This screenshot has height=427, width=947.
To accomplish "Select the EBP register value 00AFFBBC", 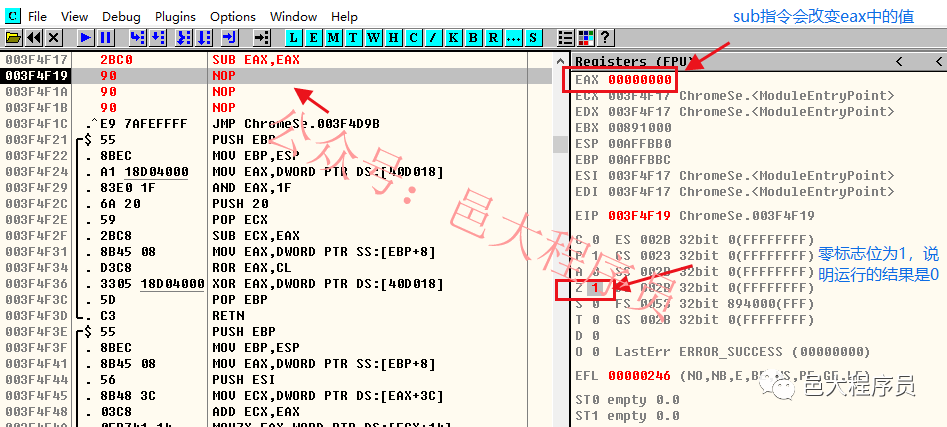I will coord(640,159).
